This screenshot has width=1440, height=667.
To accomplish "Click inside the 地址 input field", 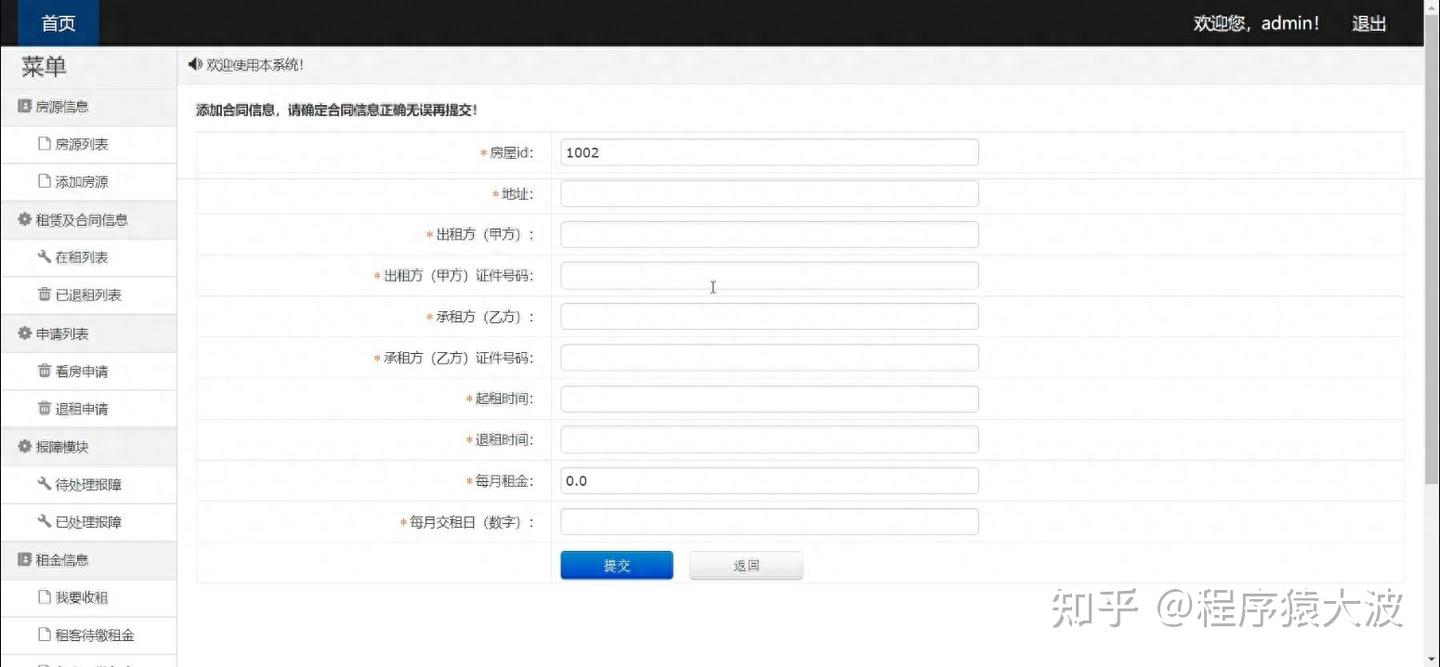I will 768,193.
